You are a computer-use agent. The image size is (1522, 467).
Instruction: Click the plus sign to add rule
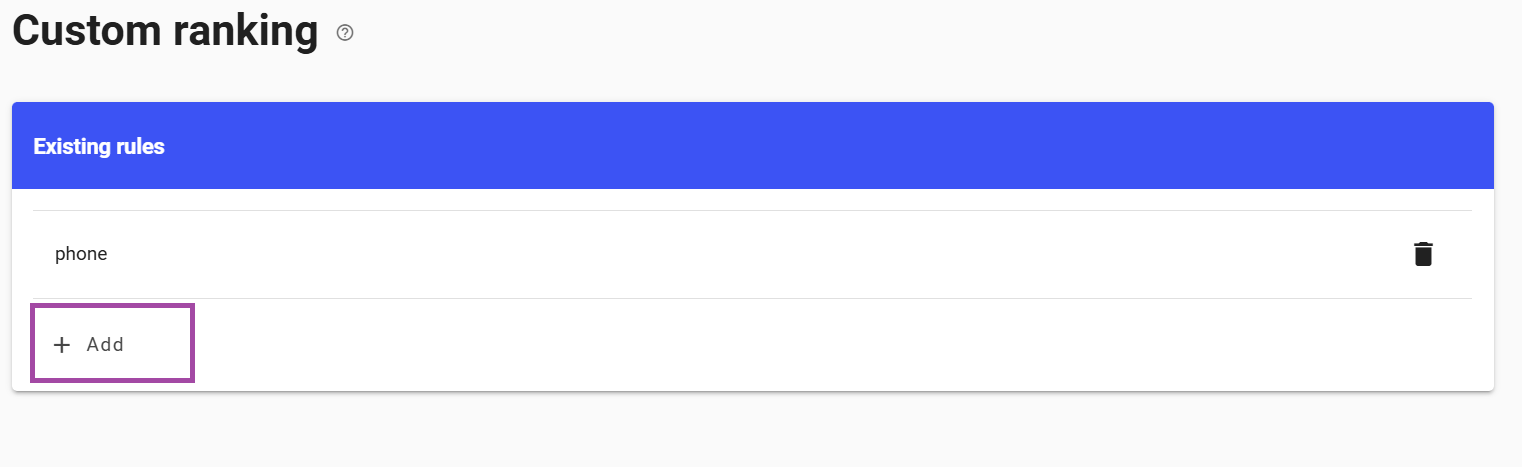pyautogui.click(x=62, y=345)
